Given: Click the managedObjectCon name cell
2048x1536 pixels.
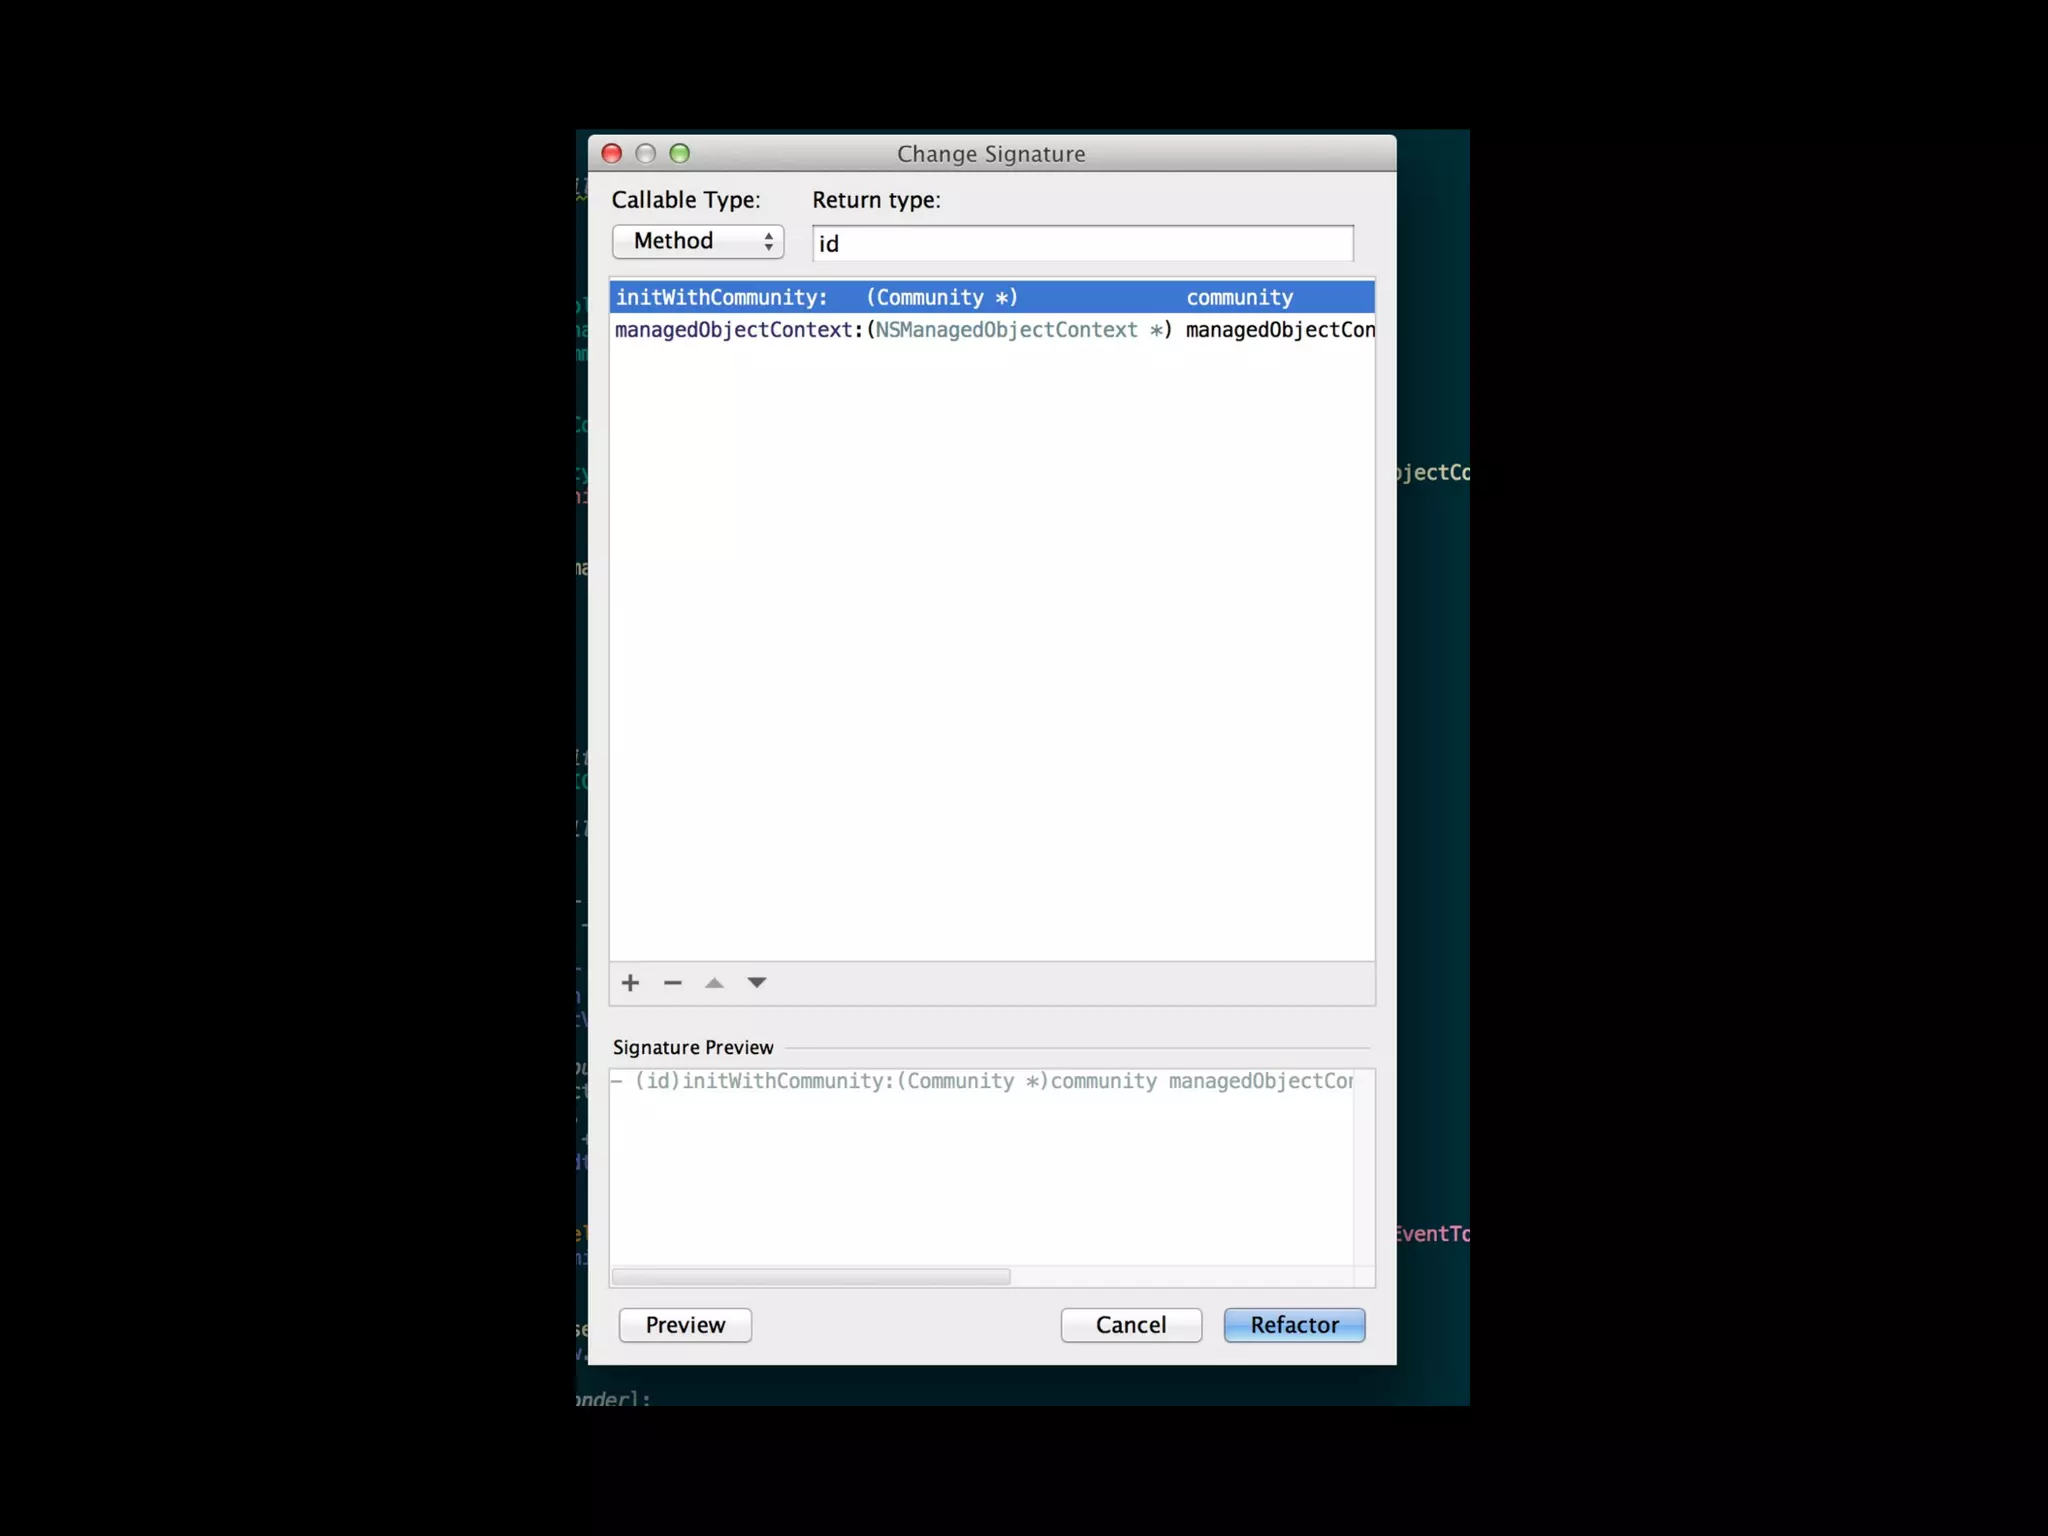Looking at the screenshot, I should [x=1279, y=330].
